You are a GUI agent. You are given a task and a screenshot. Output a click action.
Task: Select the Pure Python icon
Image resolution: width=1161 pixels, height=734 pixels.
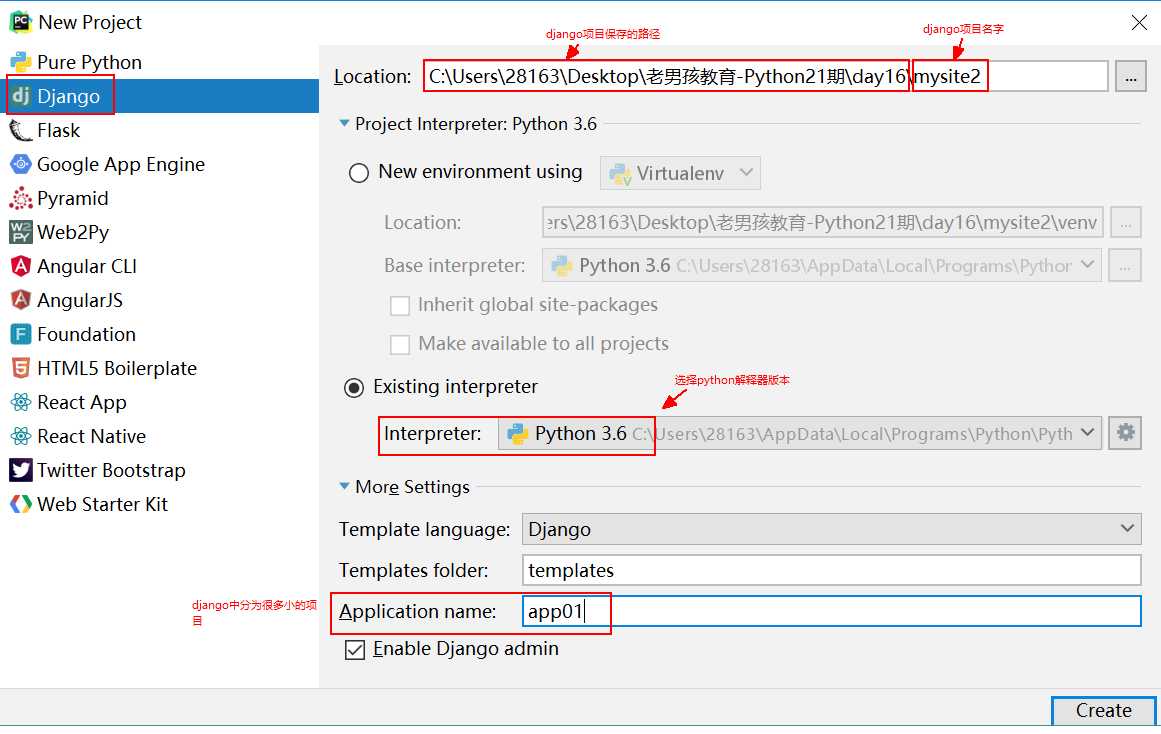tap(21, 62)
